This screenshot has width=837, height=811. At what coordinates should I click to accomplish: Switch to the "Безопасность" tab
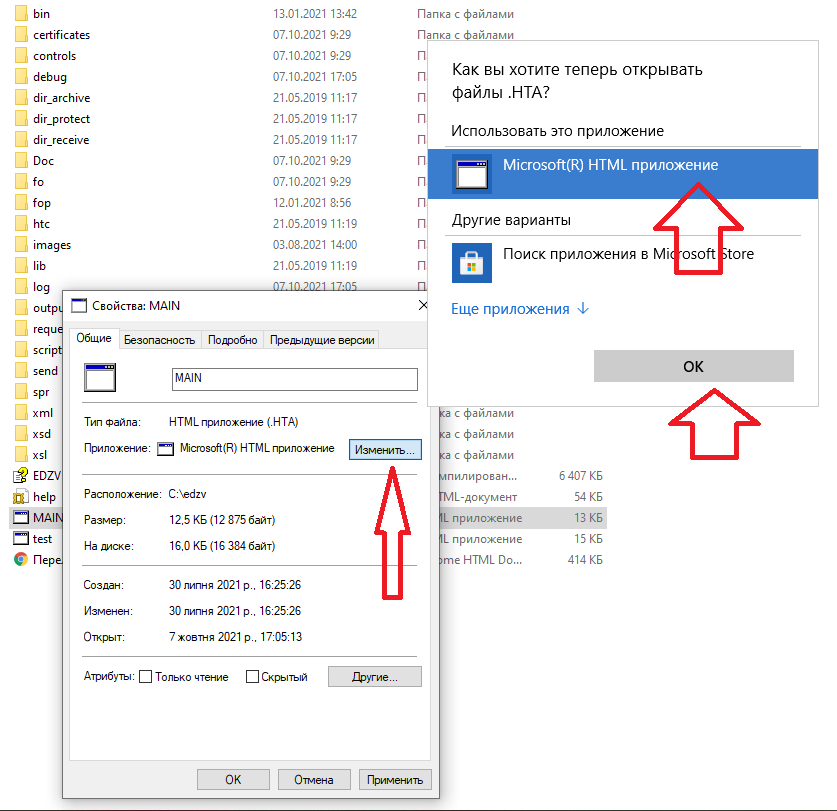pyautogui.click(x=159, y=340)
